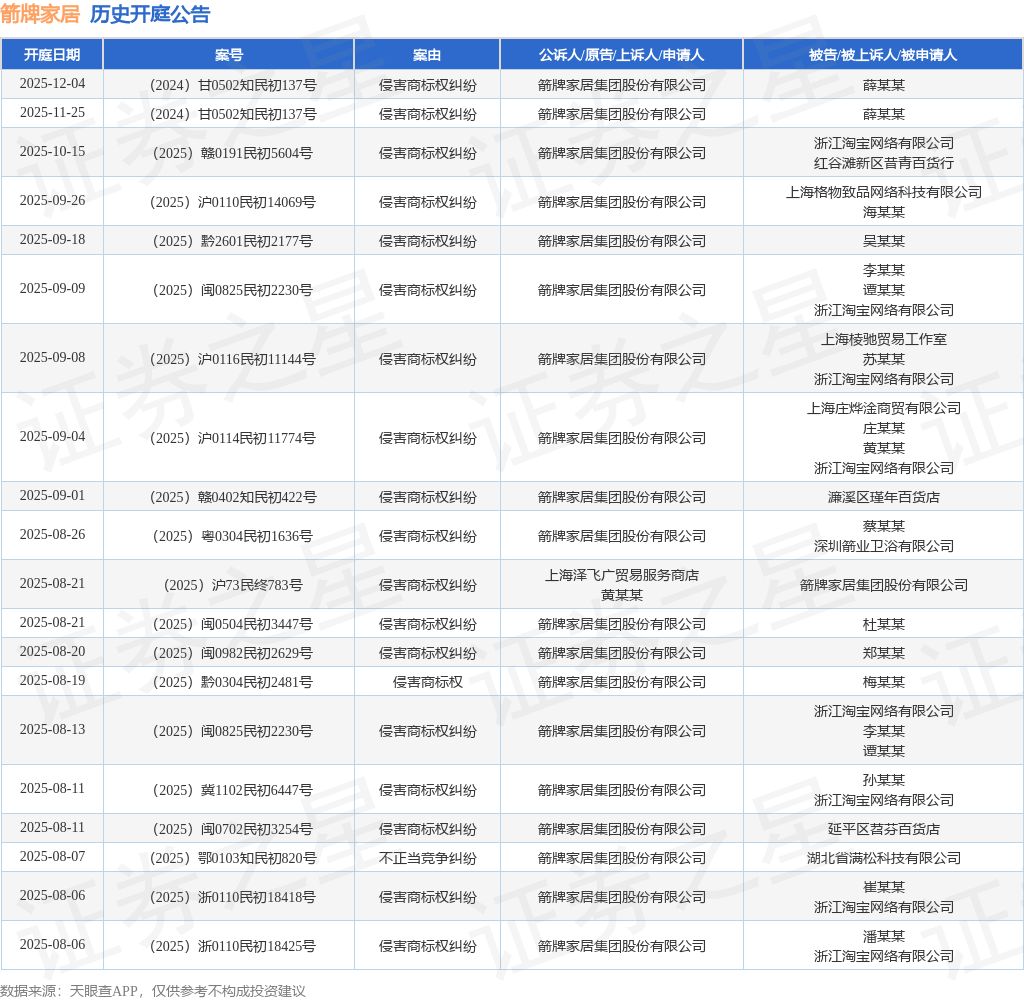This screenshot has height=1000, width=1024.
Task: Click defendant 崔某某
Action: tap(883, 888)
